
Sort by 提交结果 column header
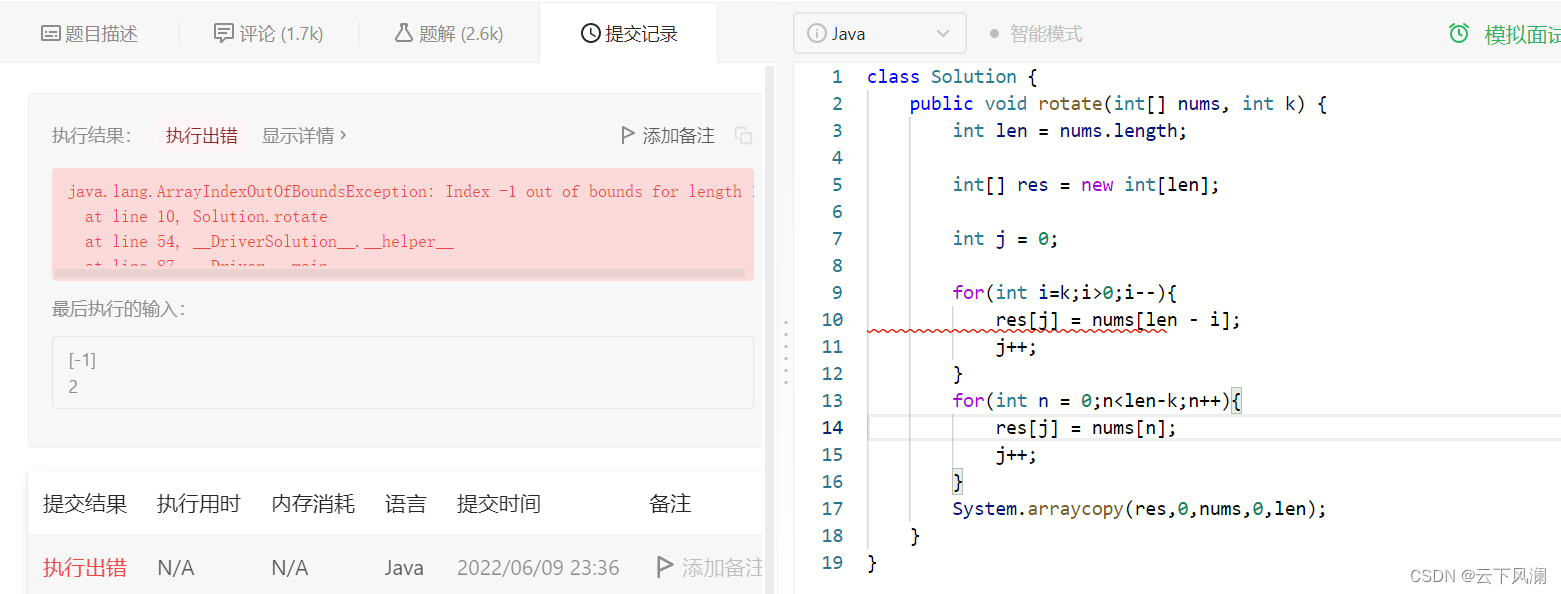[85, 503]
